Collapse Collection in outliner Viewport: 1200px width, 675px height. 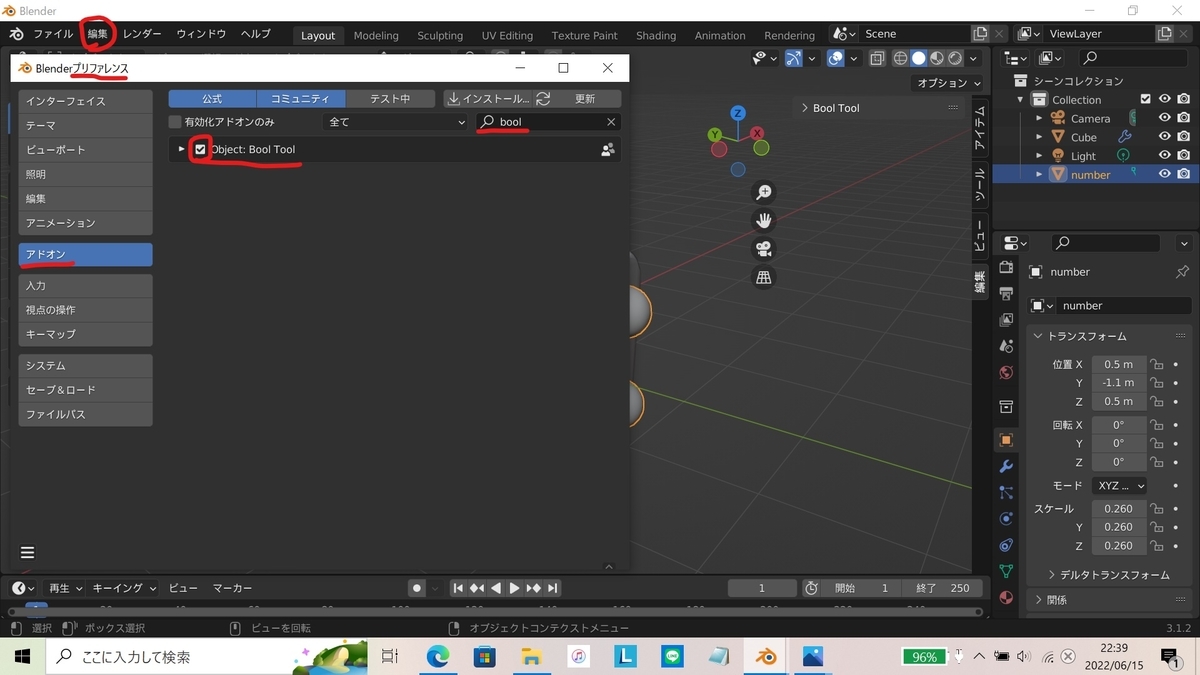pos(1021,99)
